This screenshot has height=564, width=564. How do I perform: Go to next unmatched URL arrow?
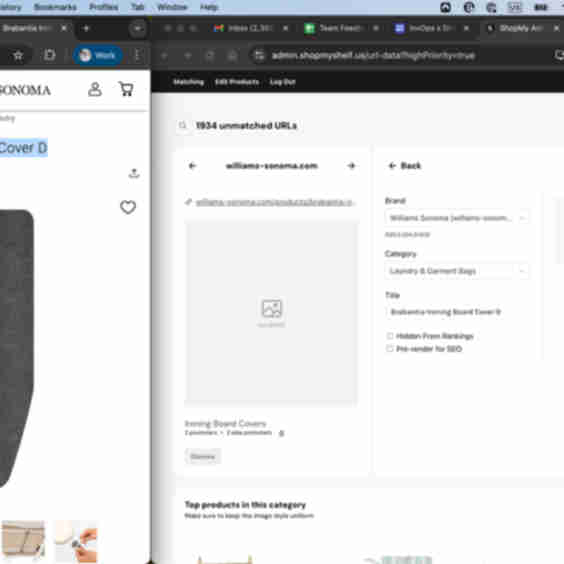351,166
